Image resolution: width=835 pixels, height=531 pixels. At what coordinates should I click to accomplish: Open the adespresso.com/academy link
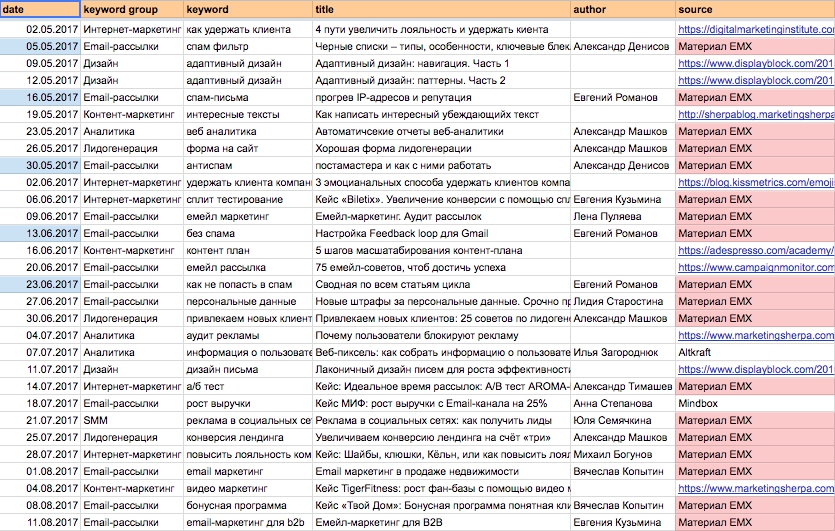tap(756, 250)
